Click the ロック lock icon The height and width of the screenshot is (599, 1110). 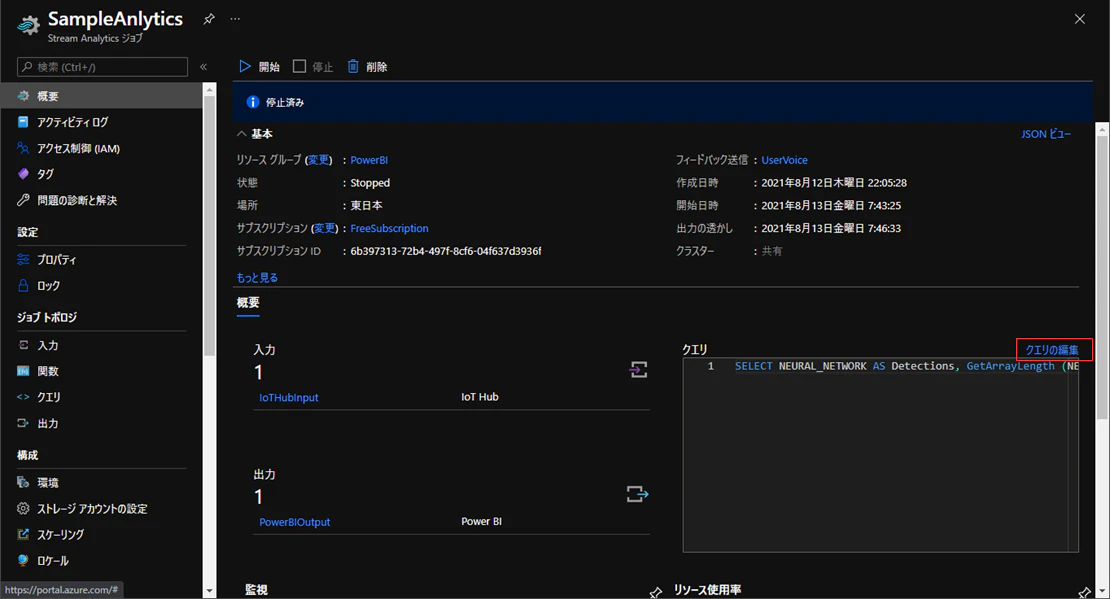point(23,285)
